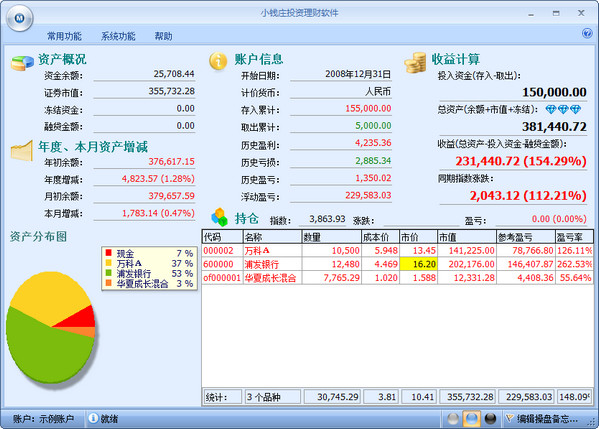599x429 pixels.
Task: Open the 常用功能 menu
Action: 64,36
